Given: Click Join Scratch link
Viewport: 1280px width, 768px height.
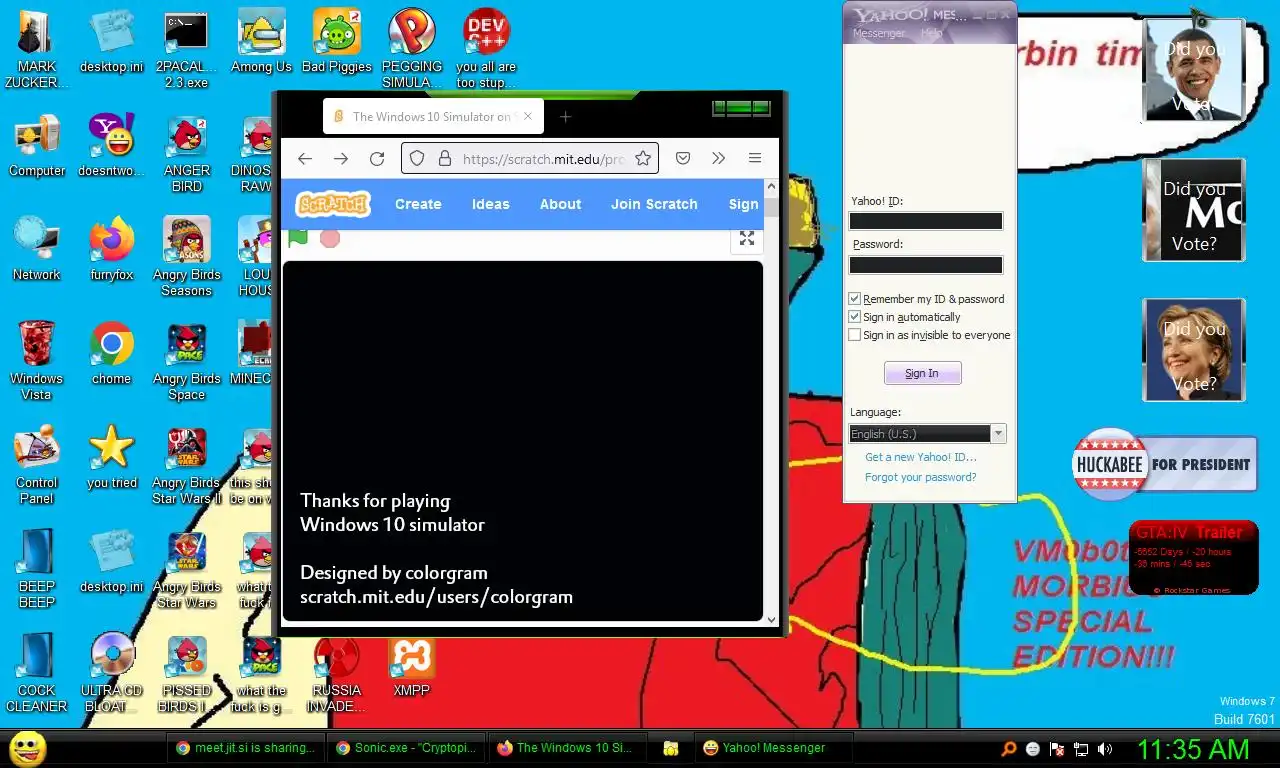Looking at the screenshot, I should pyautogui.click(x=654, y=204).
